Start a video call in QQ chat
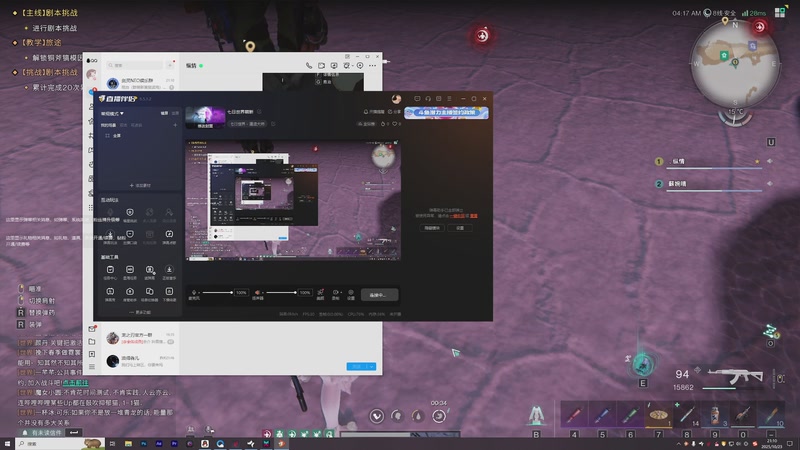 [321, 66]
